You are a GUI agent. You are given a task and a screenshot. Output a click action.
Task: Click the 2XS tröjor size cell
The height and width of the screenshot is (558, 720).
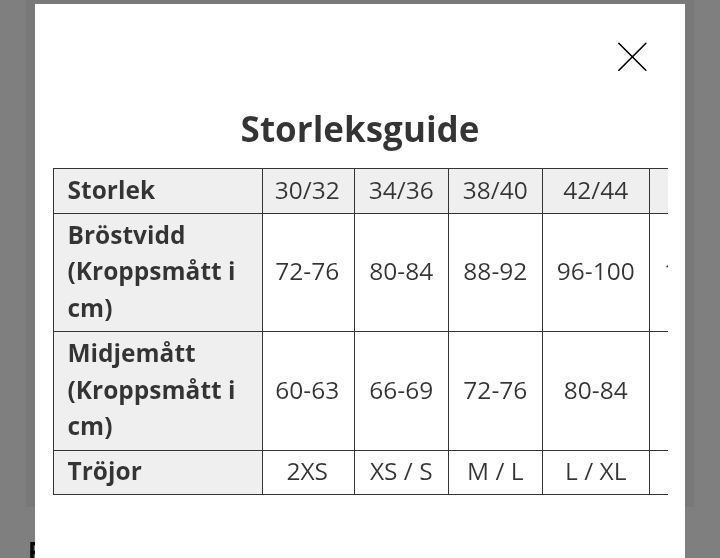click(307, 471)
